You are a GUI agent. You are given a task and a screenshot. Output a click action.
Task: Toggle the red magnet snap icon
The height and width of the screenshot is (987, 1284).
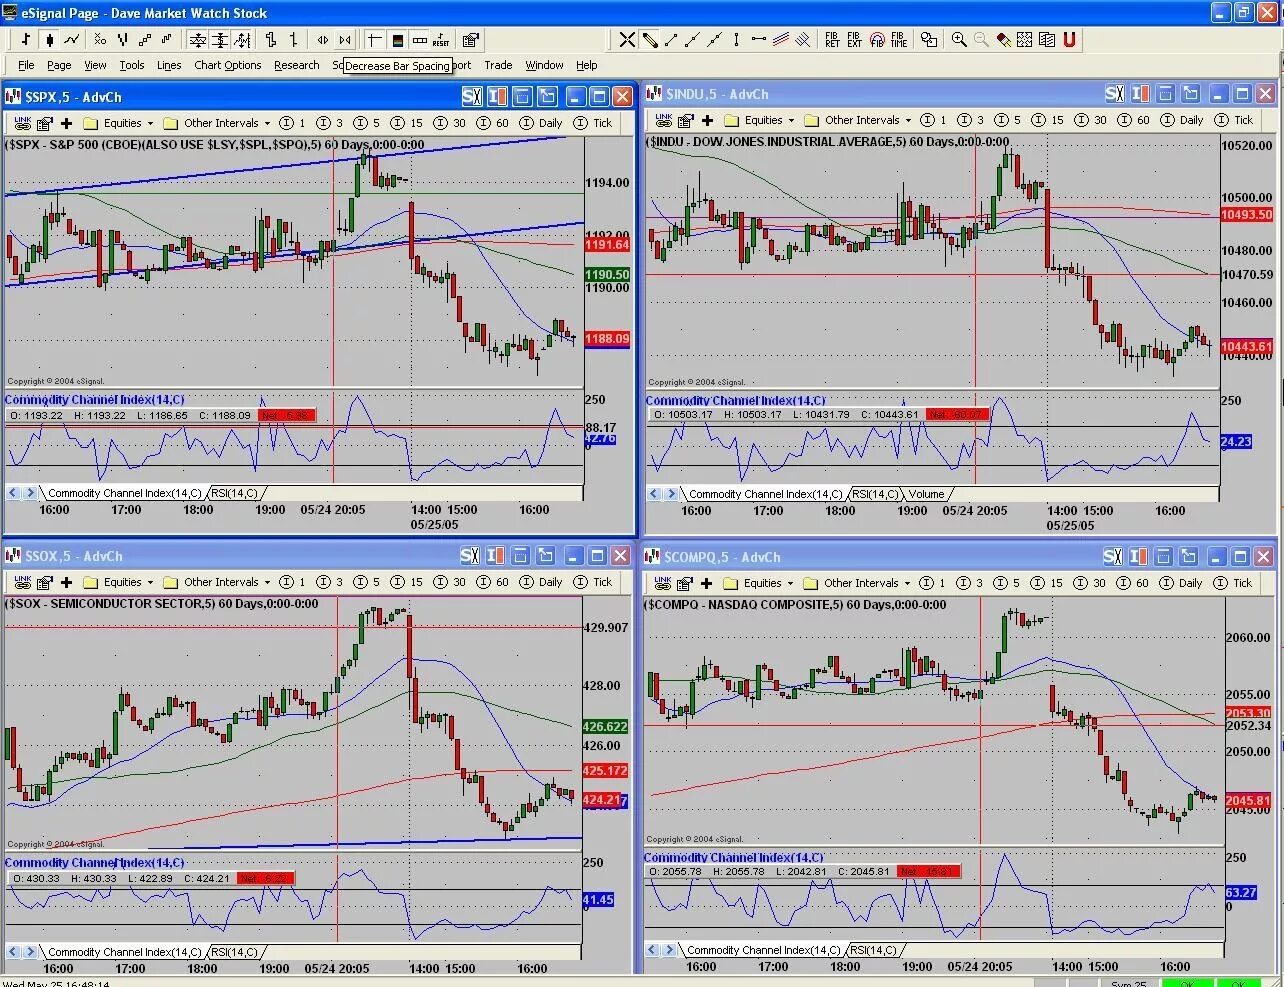click(x=1069, y=40)
